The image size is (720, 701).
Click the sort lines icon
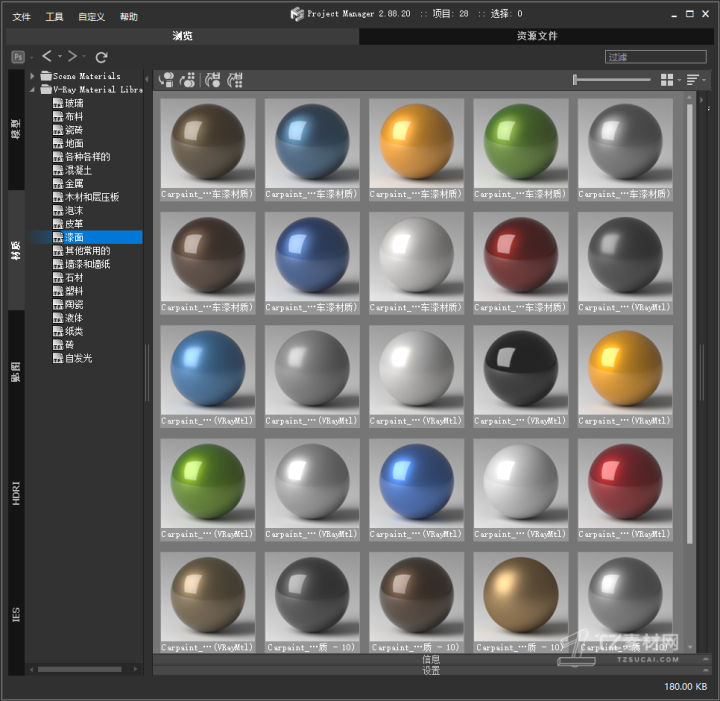(x=692, y=80)
